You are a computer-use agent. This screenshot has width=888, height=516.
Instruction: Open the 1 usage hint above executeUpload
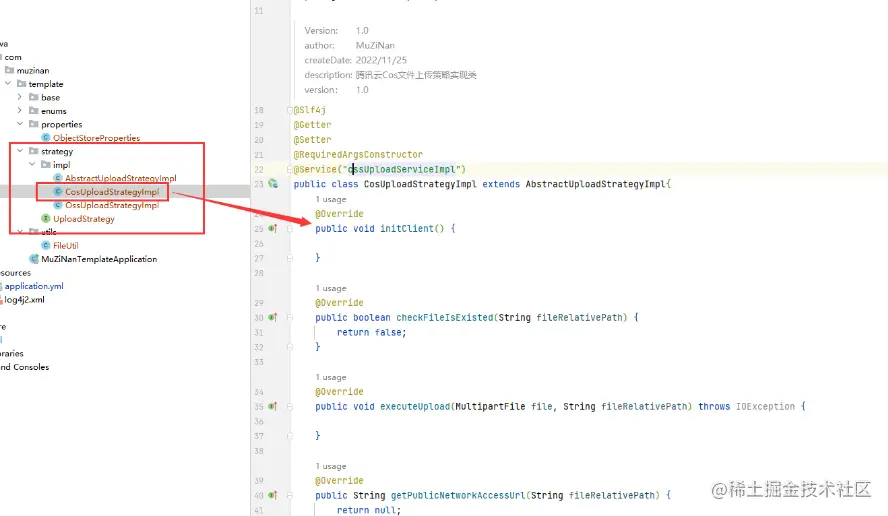331,377
